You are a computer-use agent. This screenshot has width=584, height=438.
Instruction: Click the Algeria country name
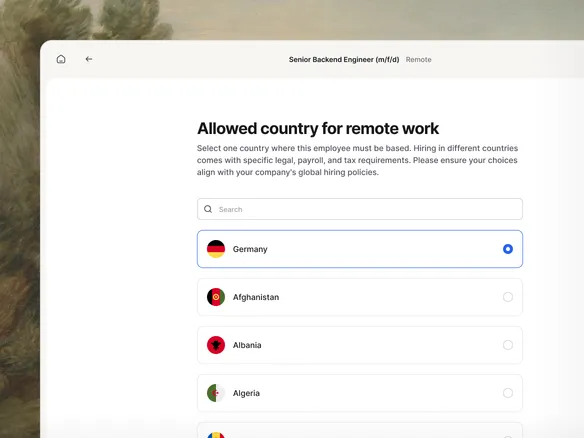(x=246, y=393)
